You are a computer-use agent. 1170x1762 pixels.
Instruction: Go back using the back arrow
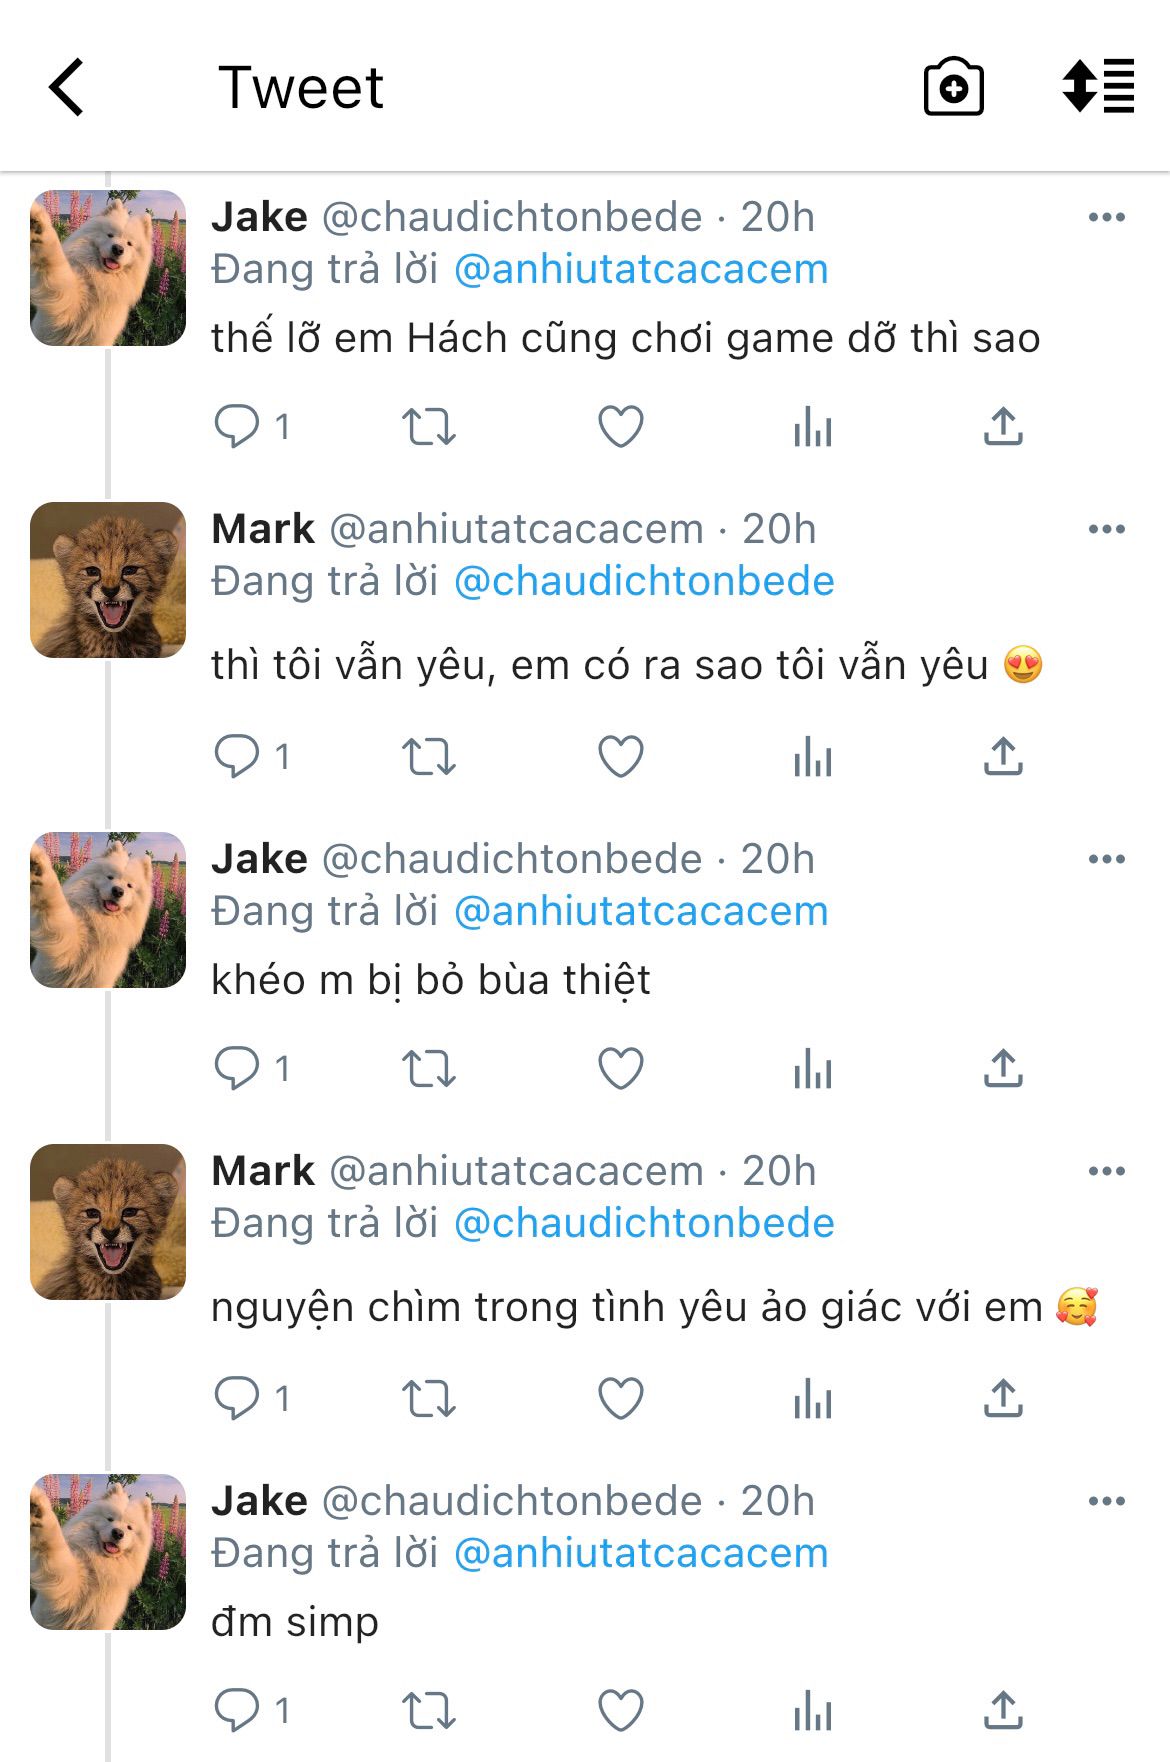pyautogui.click(x=66, y=88)
